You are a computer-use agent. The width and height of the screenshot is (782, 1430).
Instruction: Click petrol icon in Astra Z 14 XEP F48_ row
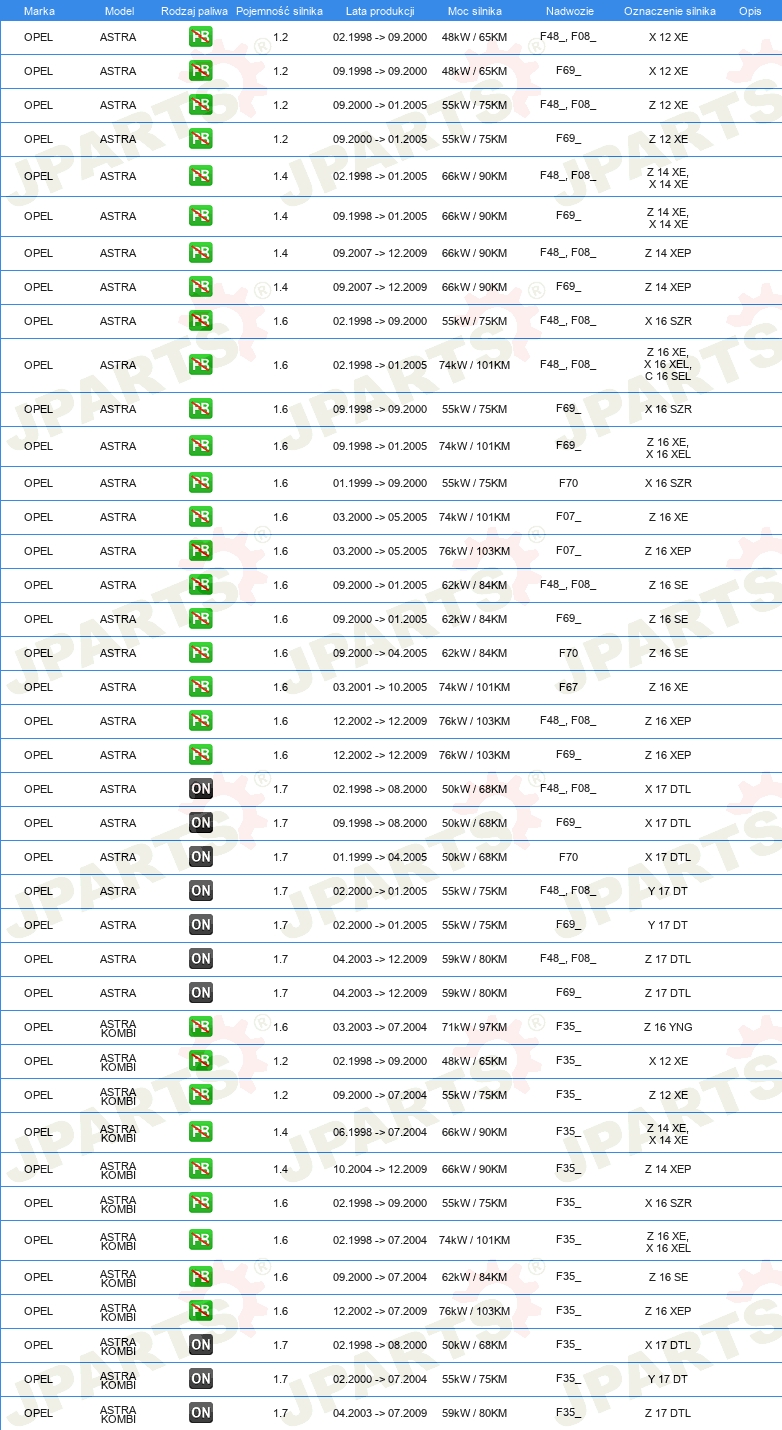201,253
